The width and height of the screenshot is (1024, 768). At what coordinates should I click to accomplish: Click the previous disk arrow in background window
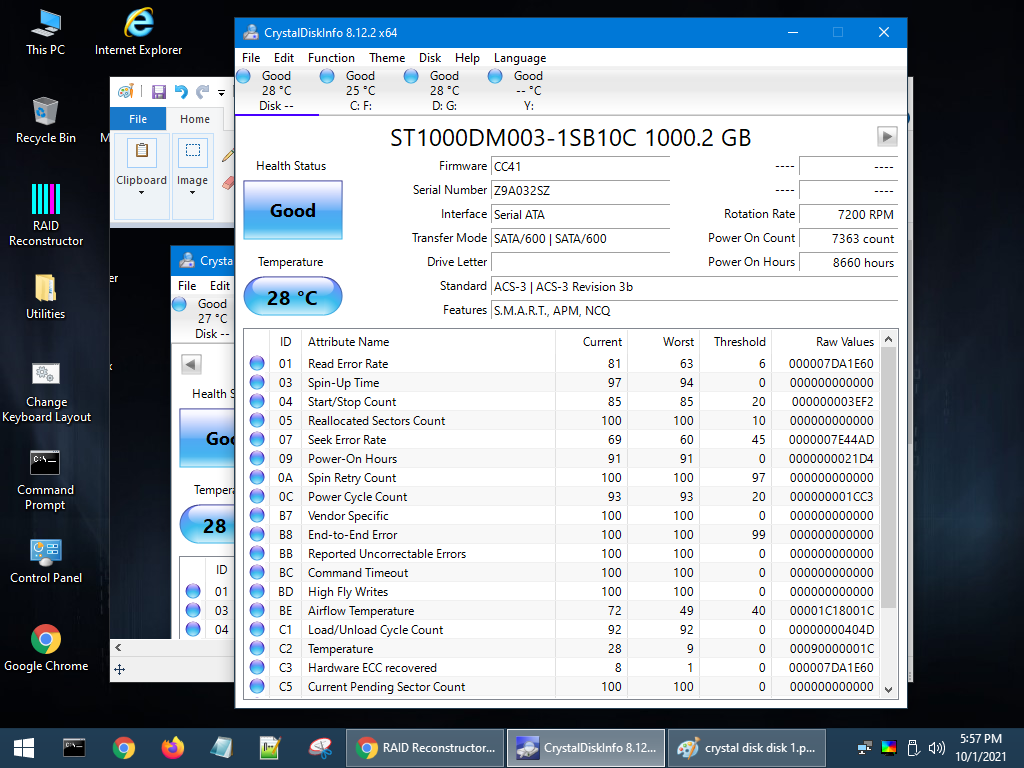[191, 363]
